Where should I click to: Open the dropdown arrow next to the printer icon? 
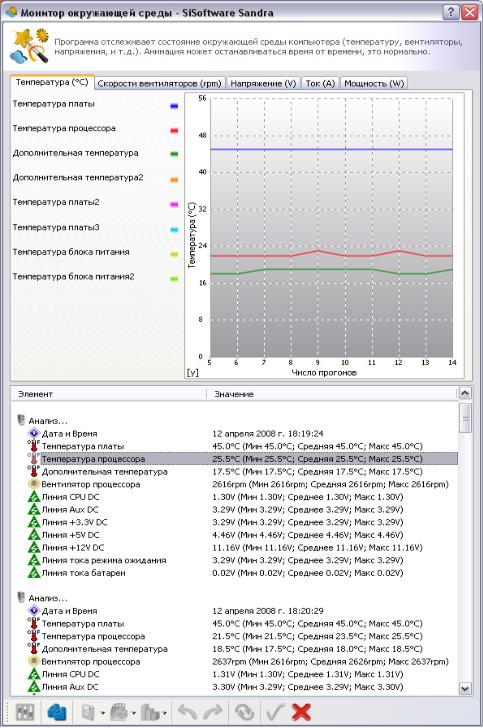click(133, 713)
